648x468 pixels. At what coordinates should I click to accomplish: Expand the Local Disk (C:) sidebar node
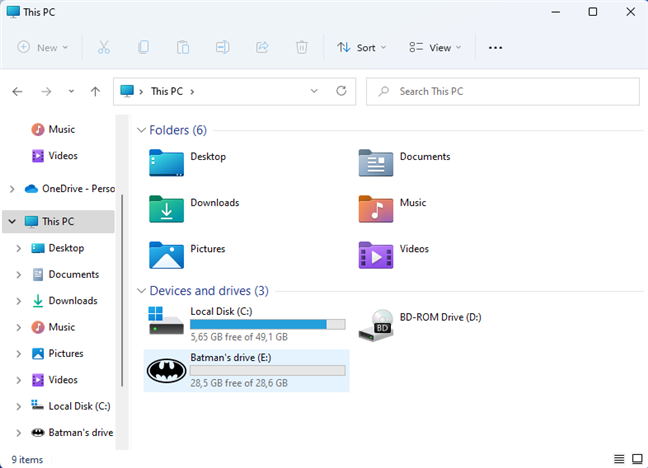[x=19, y=406]
